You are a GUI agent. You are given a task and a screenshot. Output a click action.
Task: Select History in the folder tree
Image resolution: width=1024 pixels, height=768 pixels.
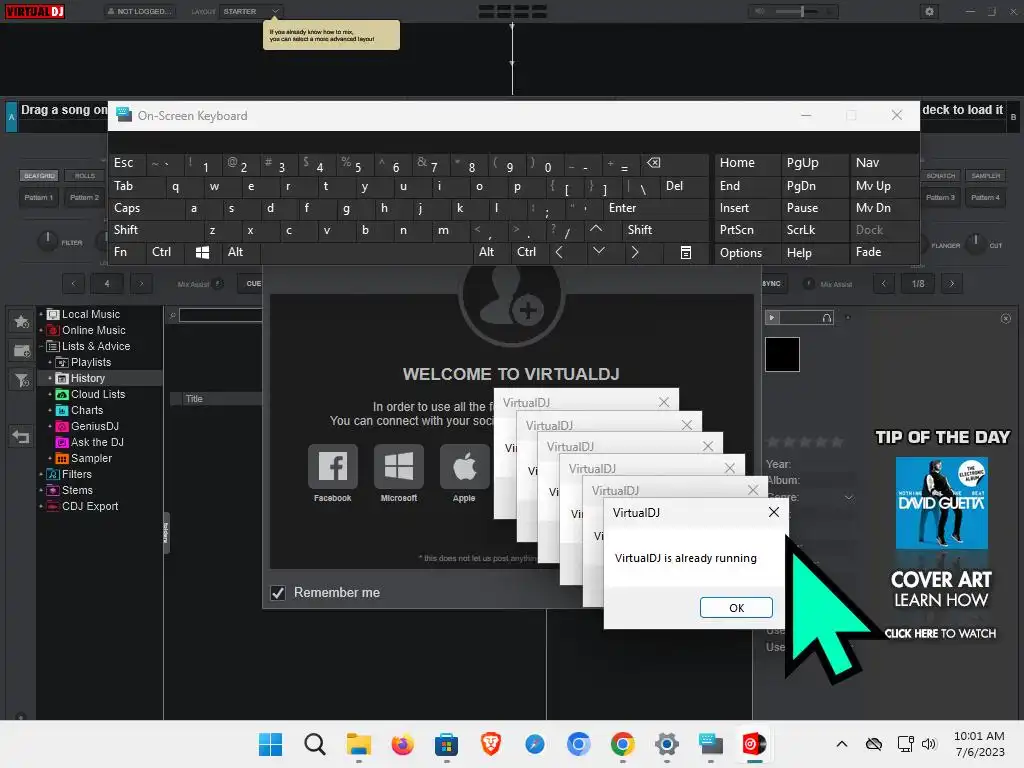coord(88,378)
